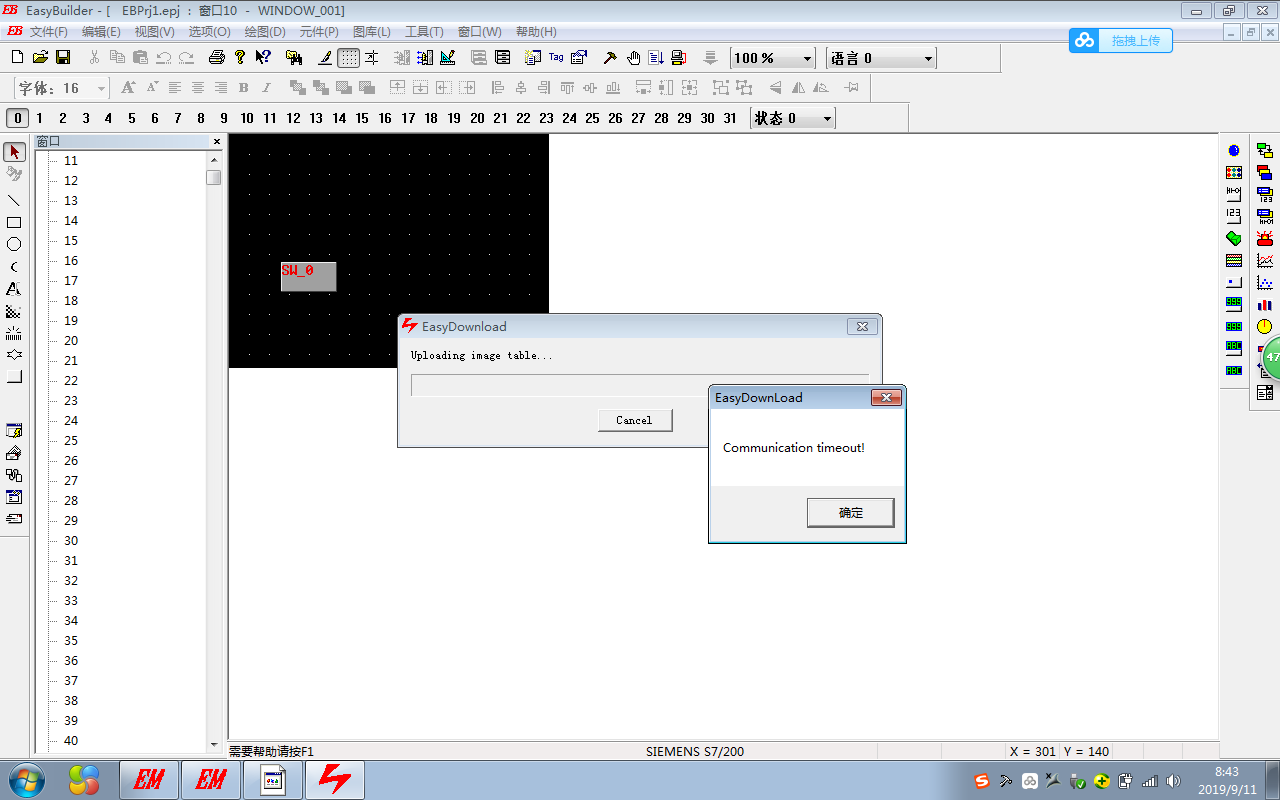This screenshot has width=1280, height=800.
Task: Toggle the grid display button
Action: 348,58
